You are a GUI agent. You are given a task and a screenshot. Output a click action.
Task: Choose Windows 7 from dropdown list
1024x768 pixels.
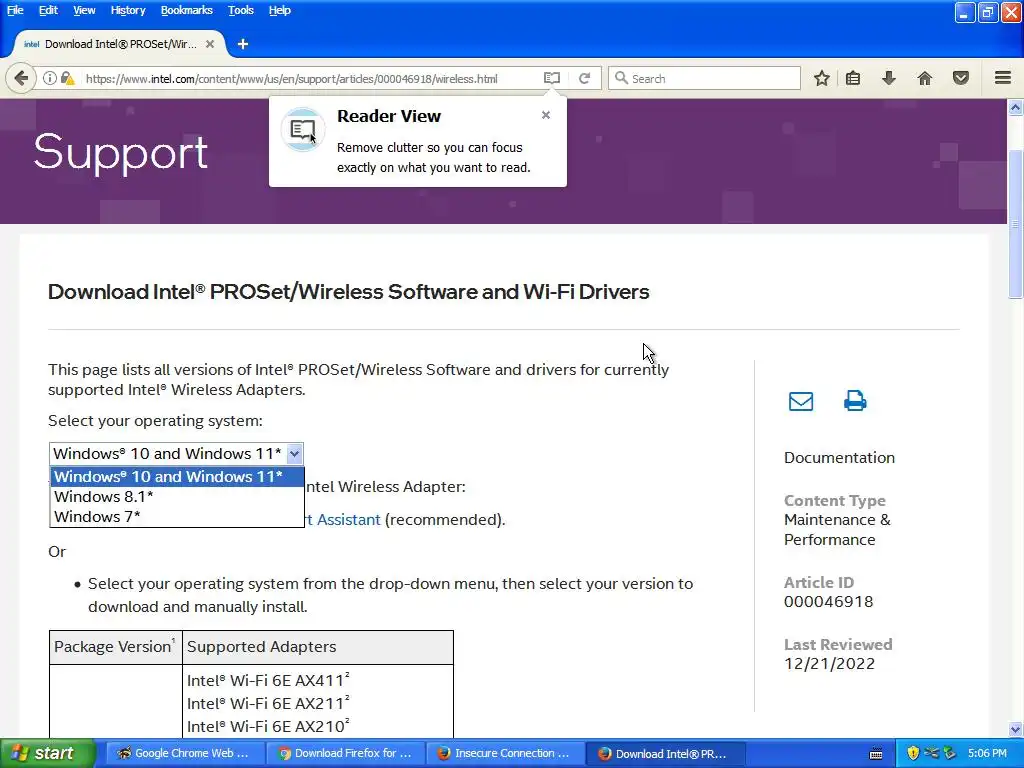coord(177,517)
